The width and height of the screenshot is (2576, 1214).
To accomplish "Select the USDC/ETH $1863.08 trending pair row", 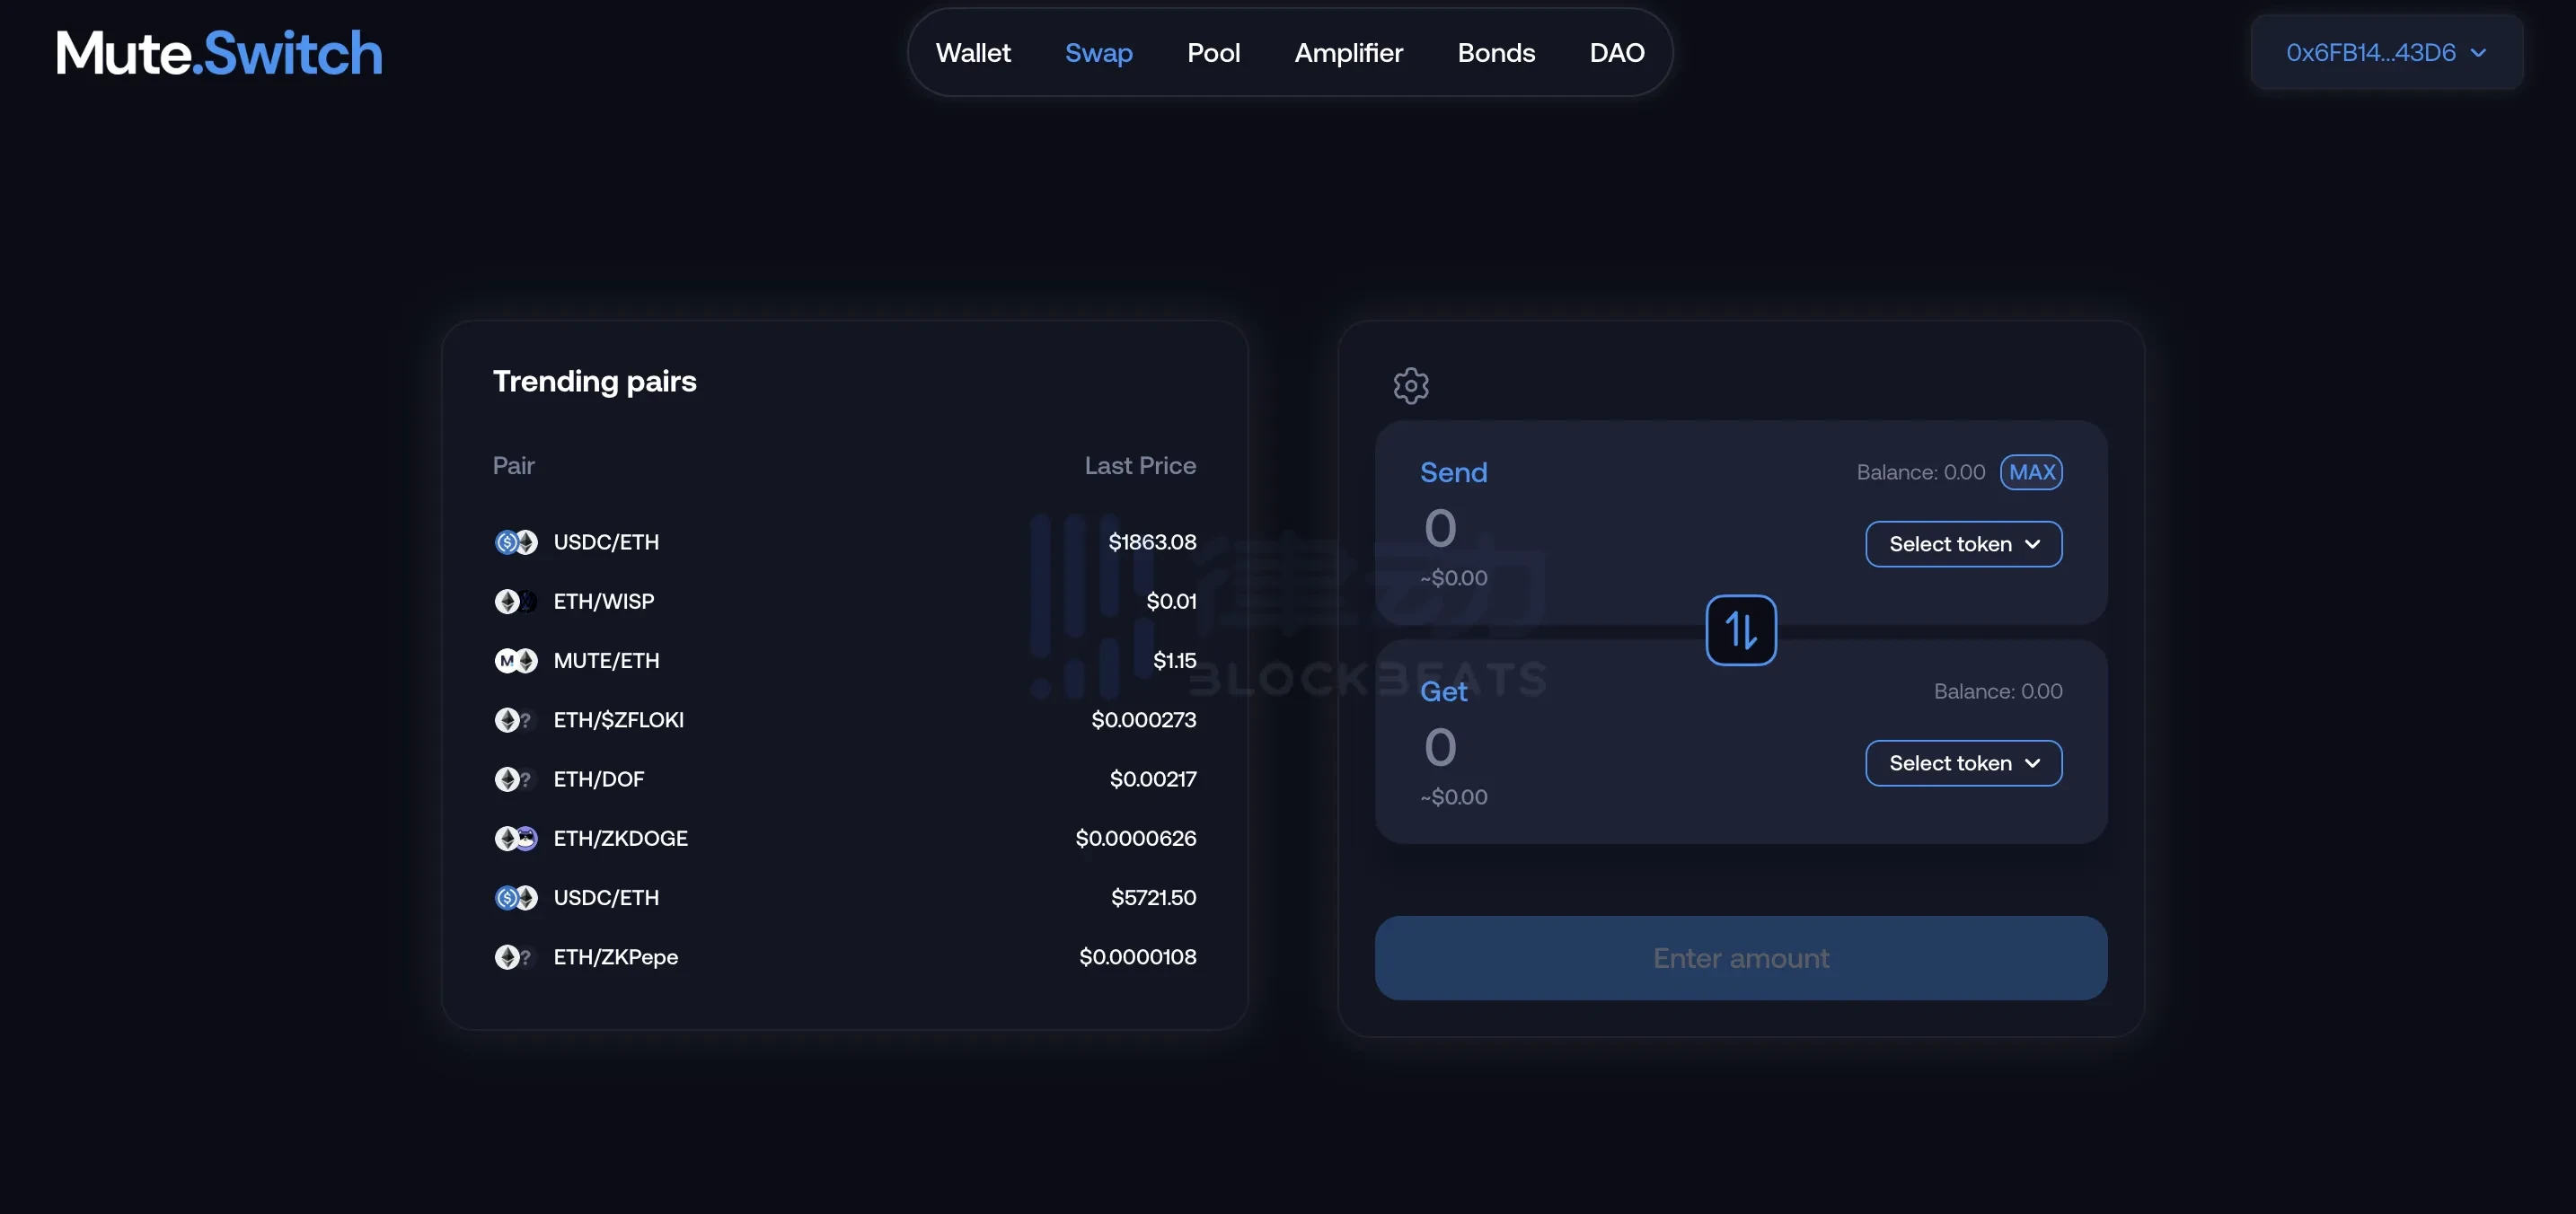I will tap(844, 542).
